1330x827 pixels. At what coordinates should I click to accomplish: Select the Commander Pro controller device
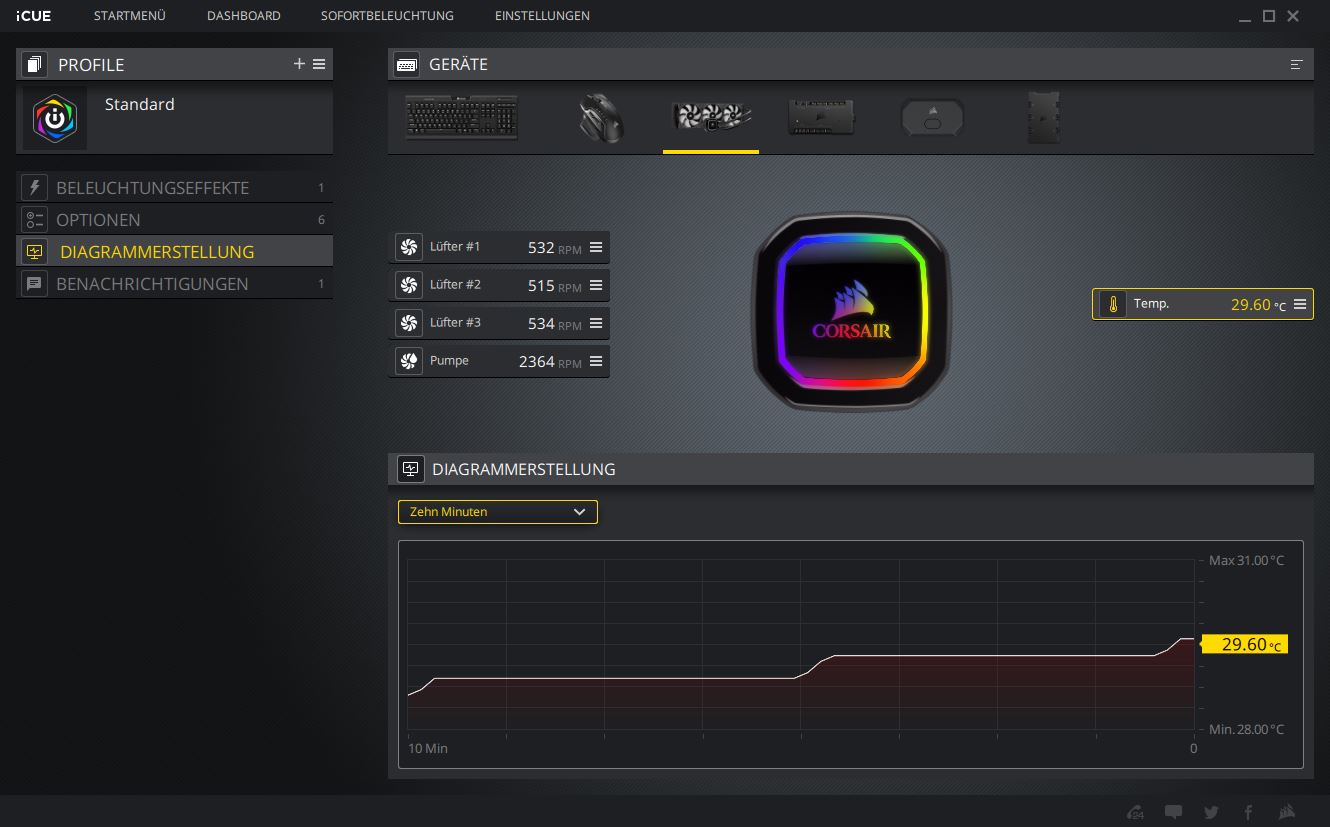pos(821,117)
